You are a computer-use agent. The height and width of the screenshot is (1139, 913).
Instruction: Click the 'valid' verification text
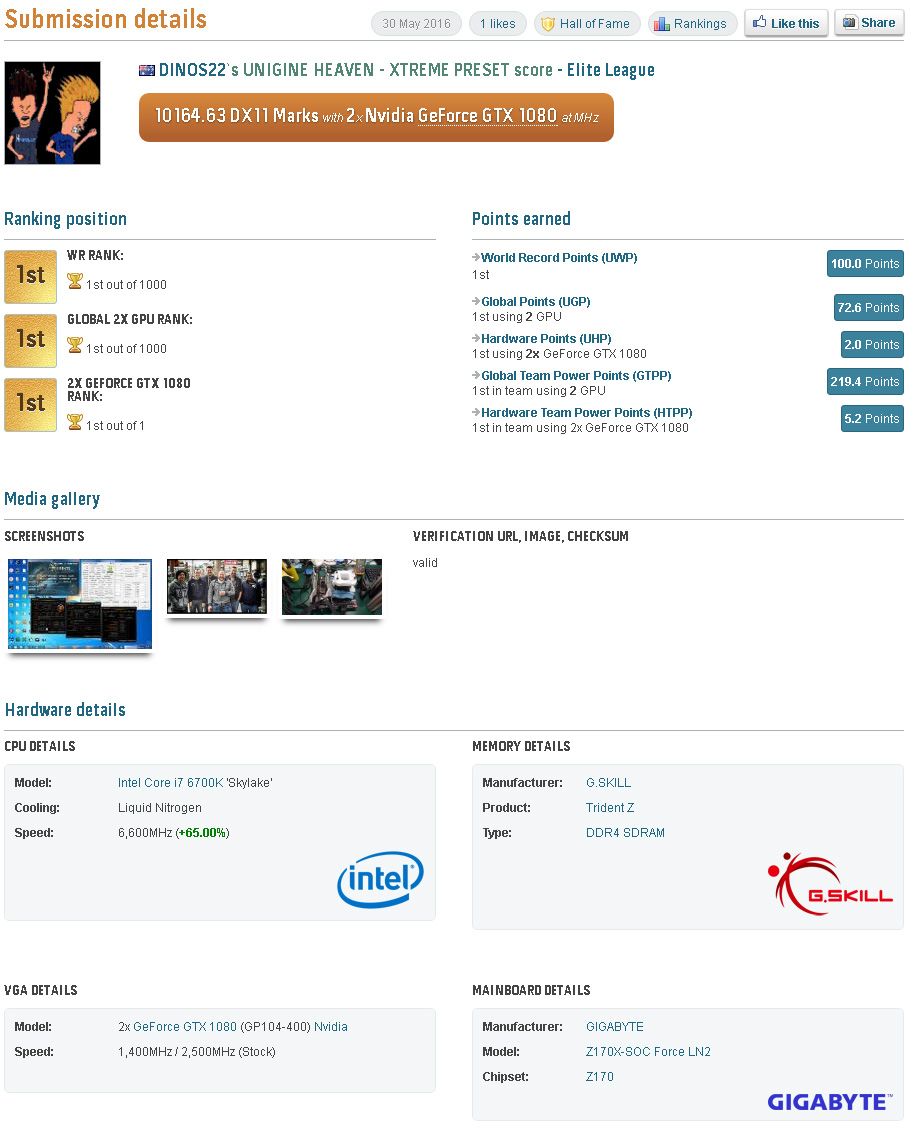(x=425, y=563)
